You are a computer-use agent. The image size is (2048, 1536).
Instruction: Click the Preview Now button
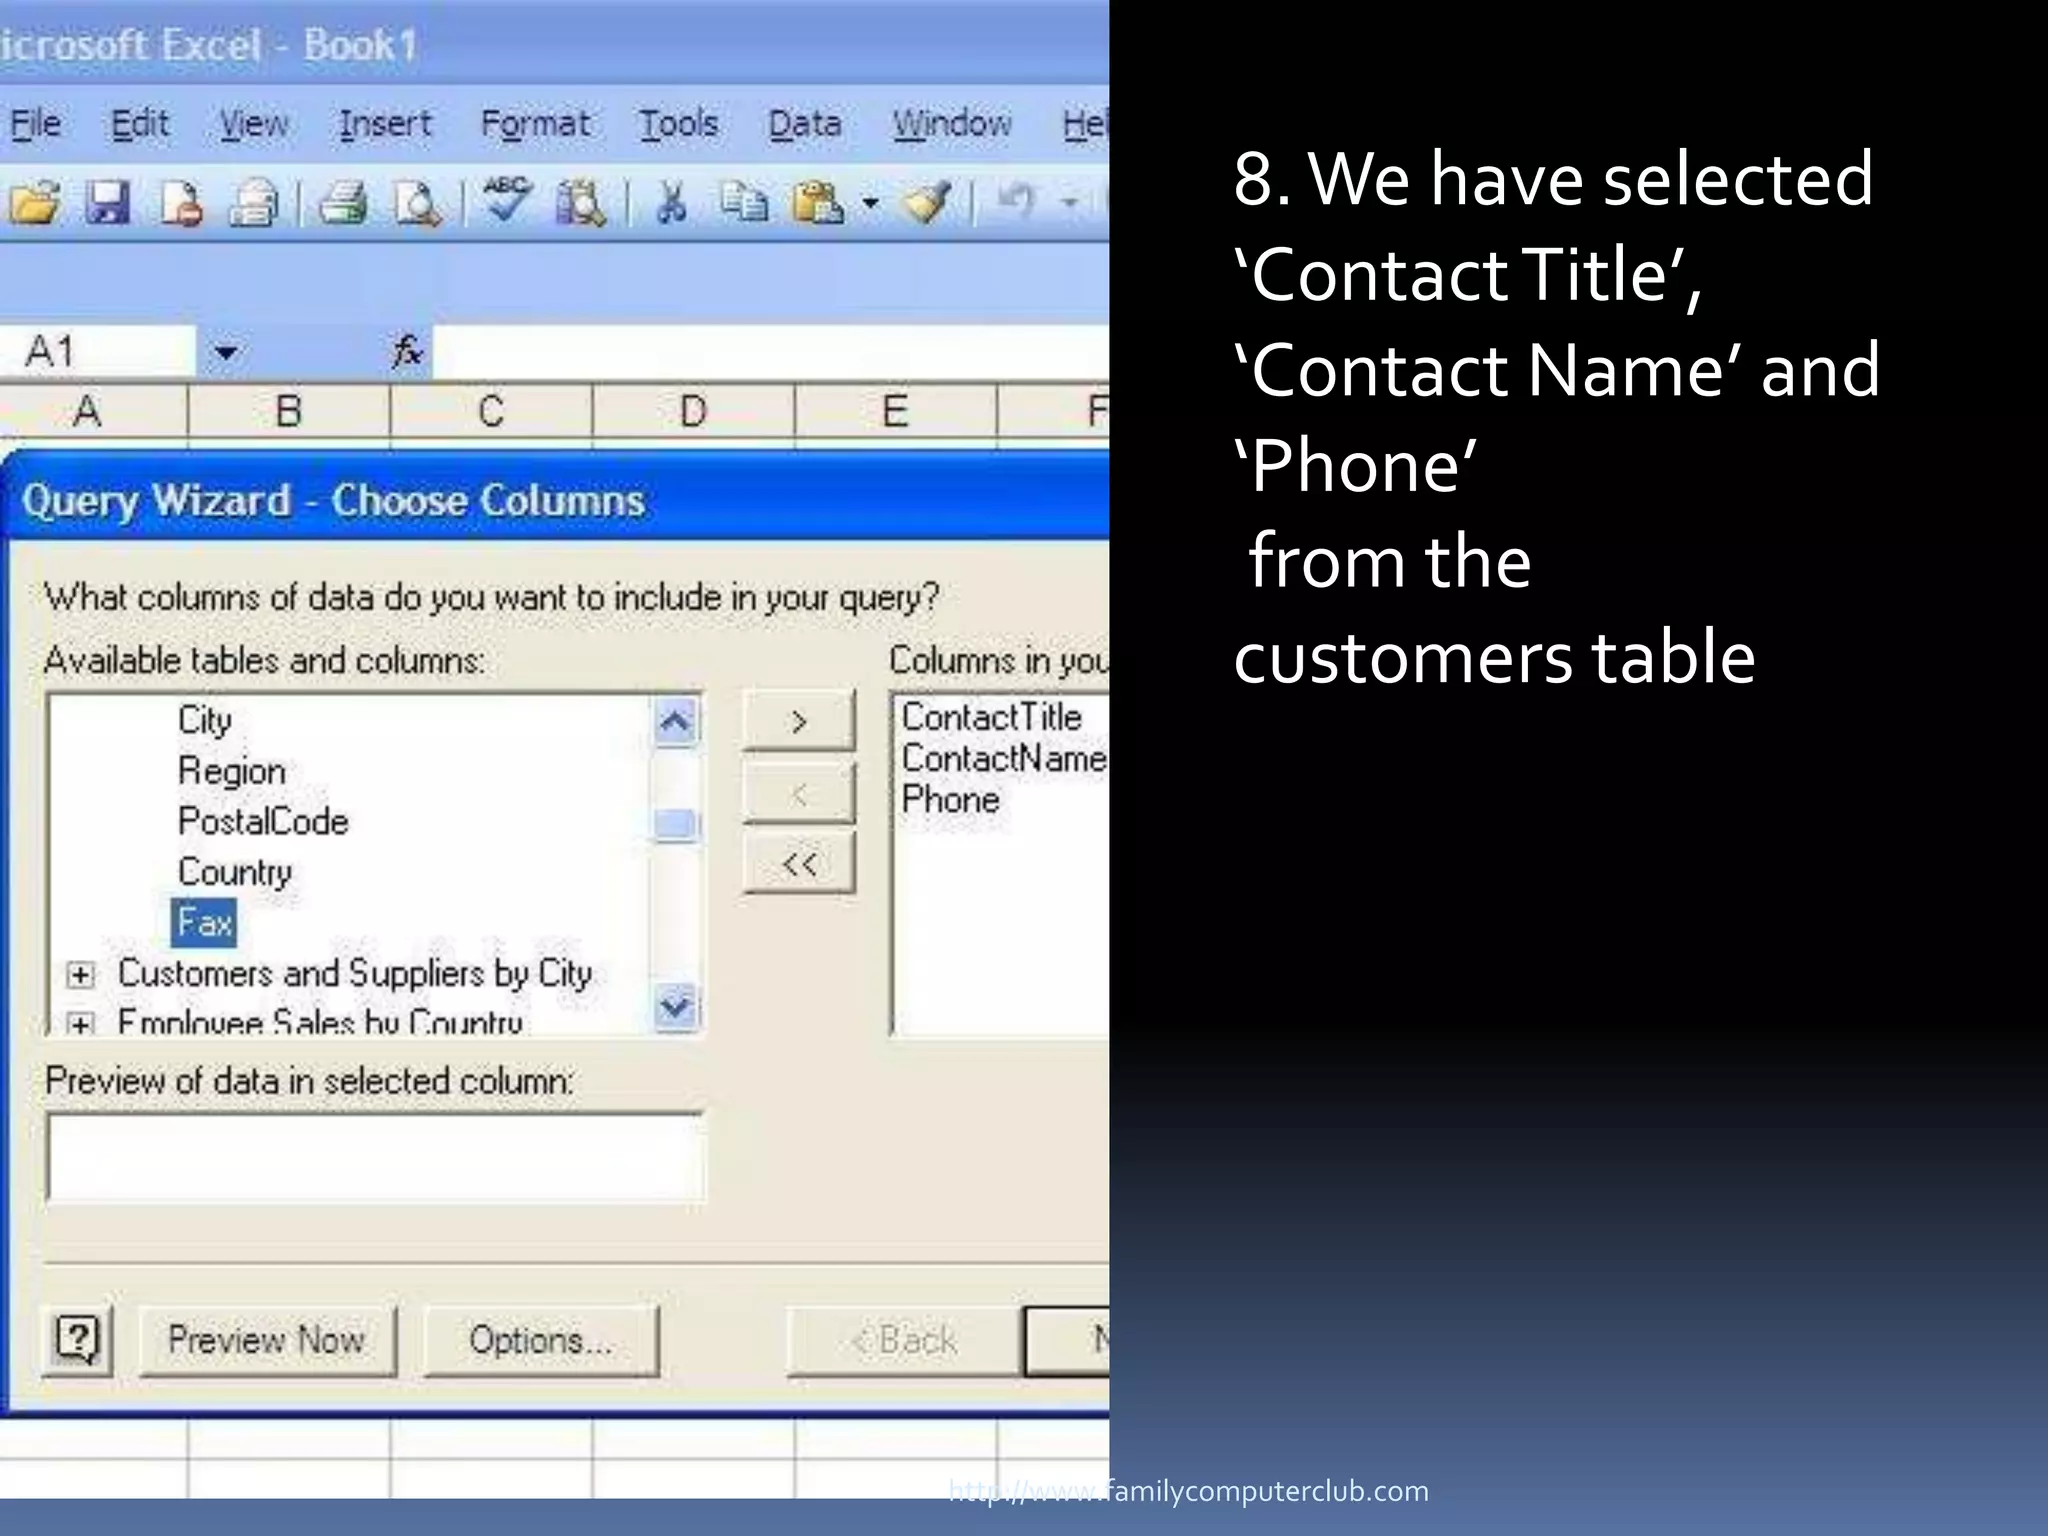[x=267, y=1340]
